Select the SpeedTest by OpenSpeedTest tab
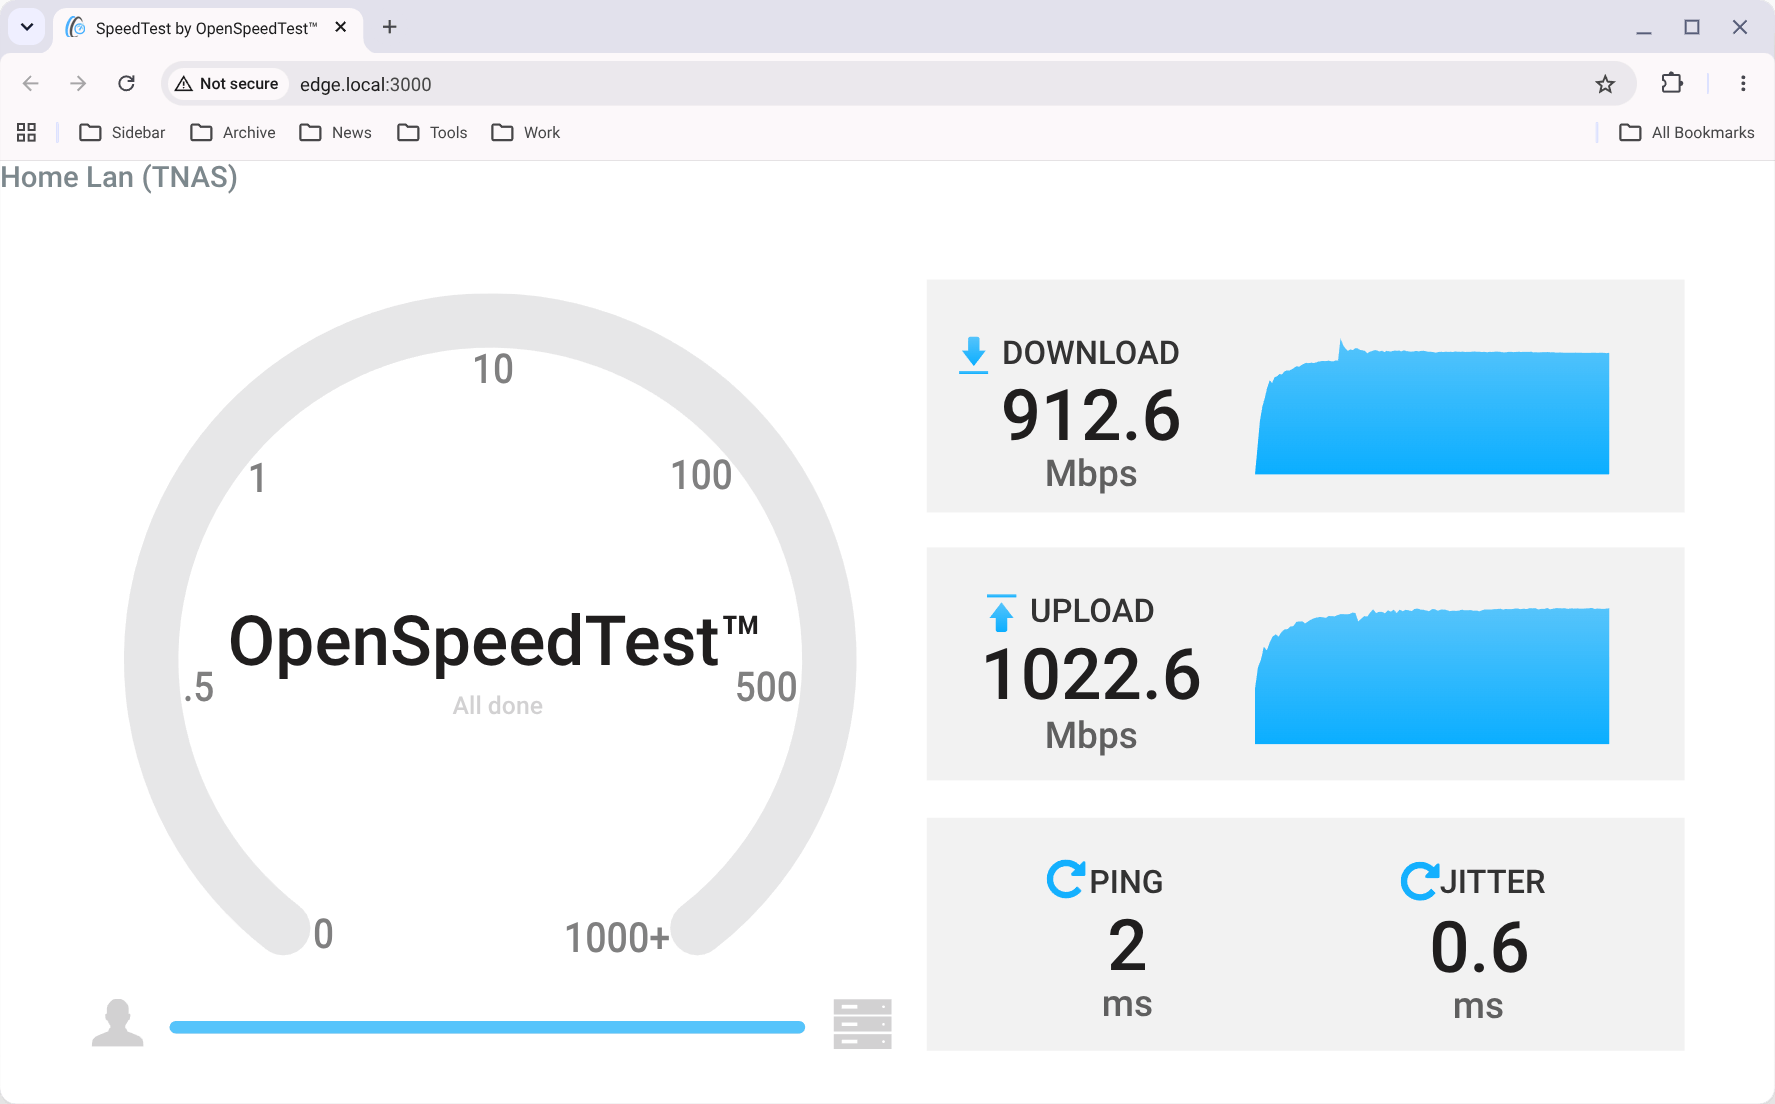The image size is (1775, 1104). point(208,28)
